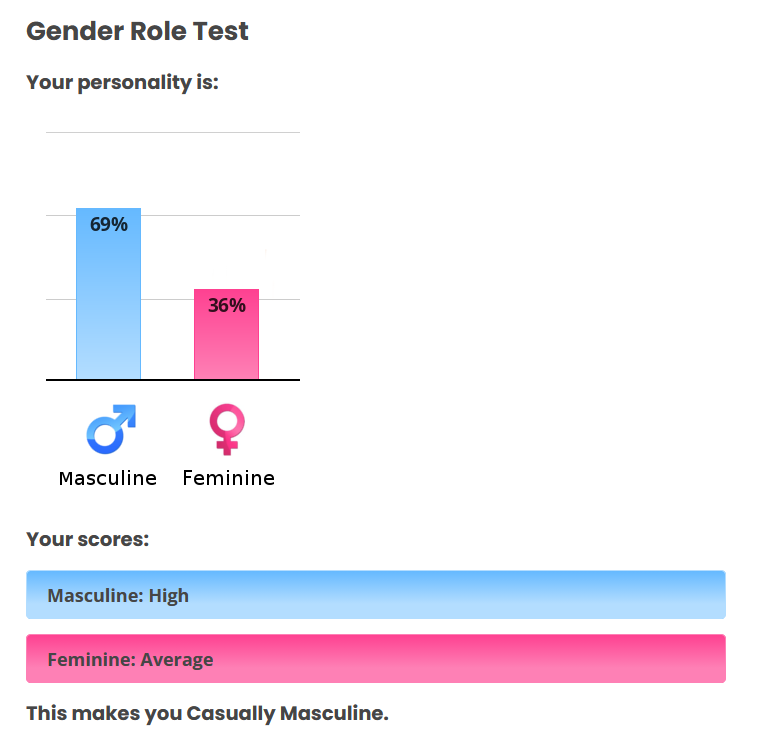Select the blue Masculine 69% bar
This screenshot has height=730, width=776.
[x=108, y=293]
